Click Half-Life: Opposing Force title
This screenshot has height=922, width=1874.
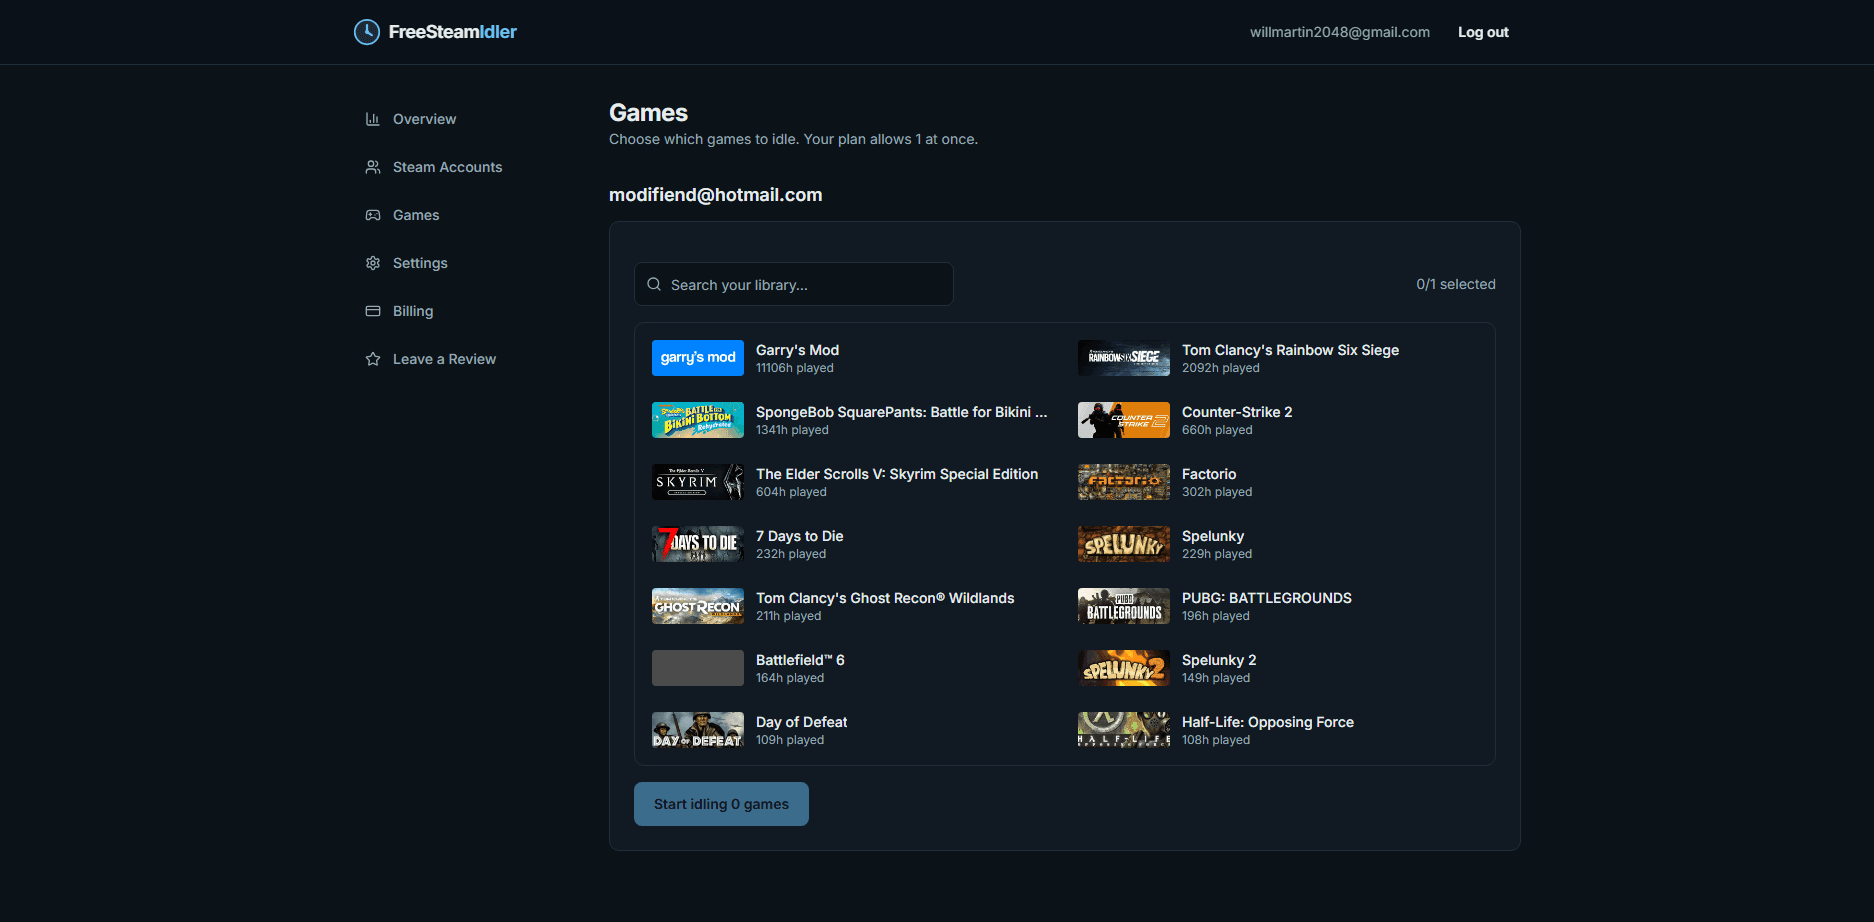click(x=1268, y=722)
